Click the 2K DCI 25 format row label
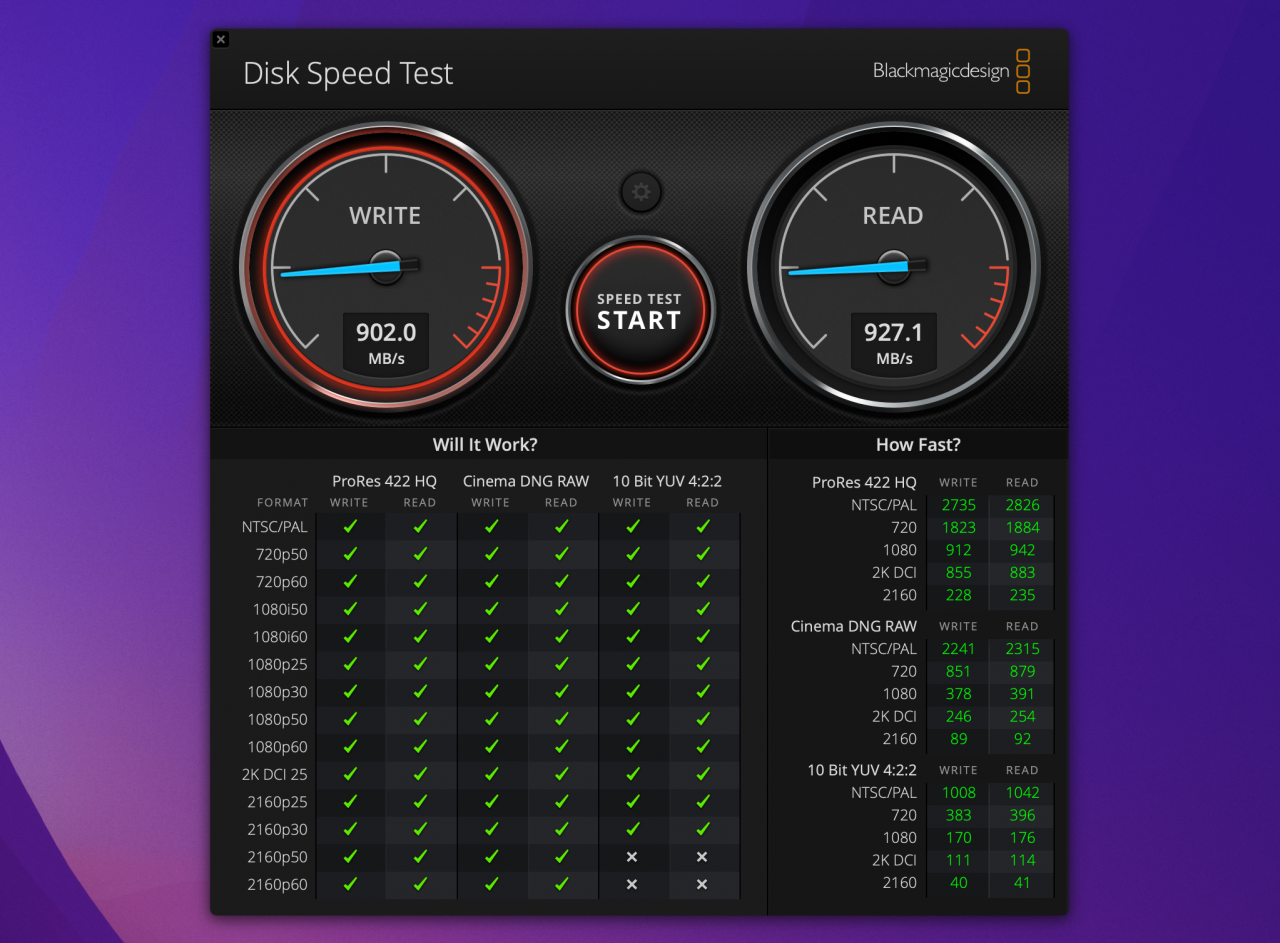This screenshot has width=1280, height=943. point(275,774)
